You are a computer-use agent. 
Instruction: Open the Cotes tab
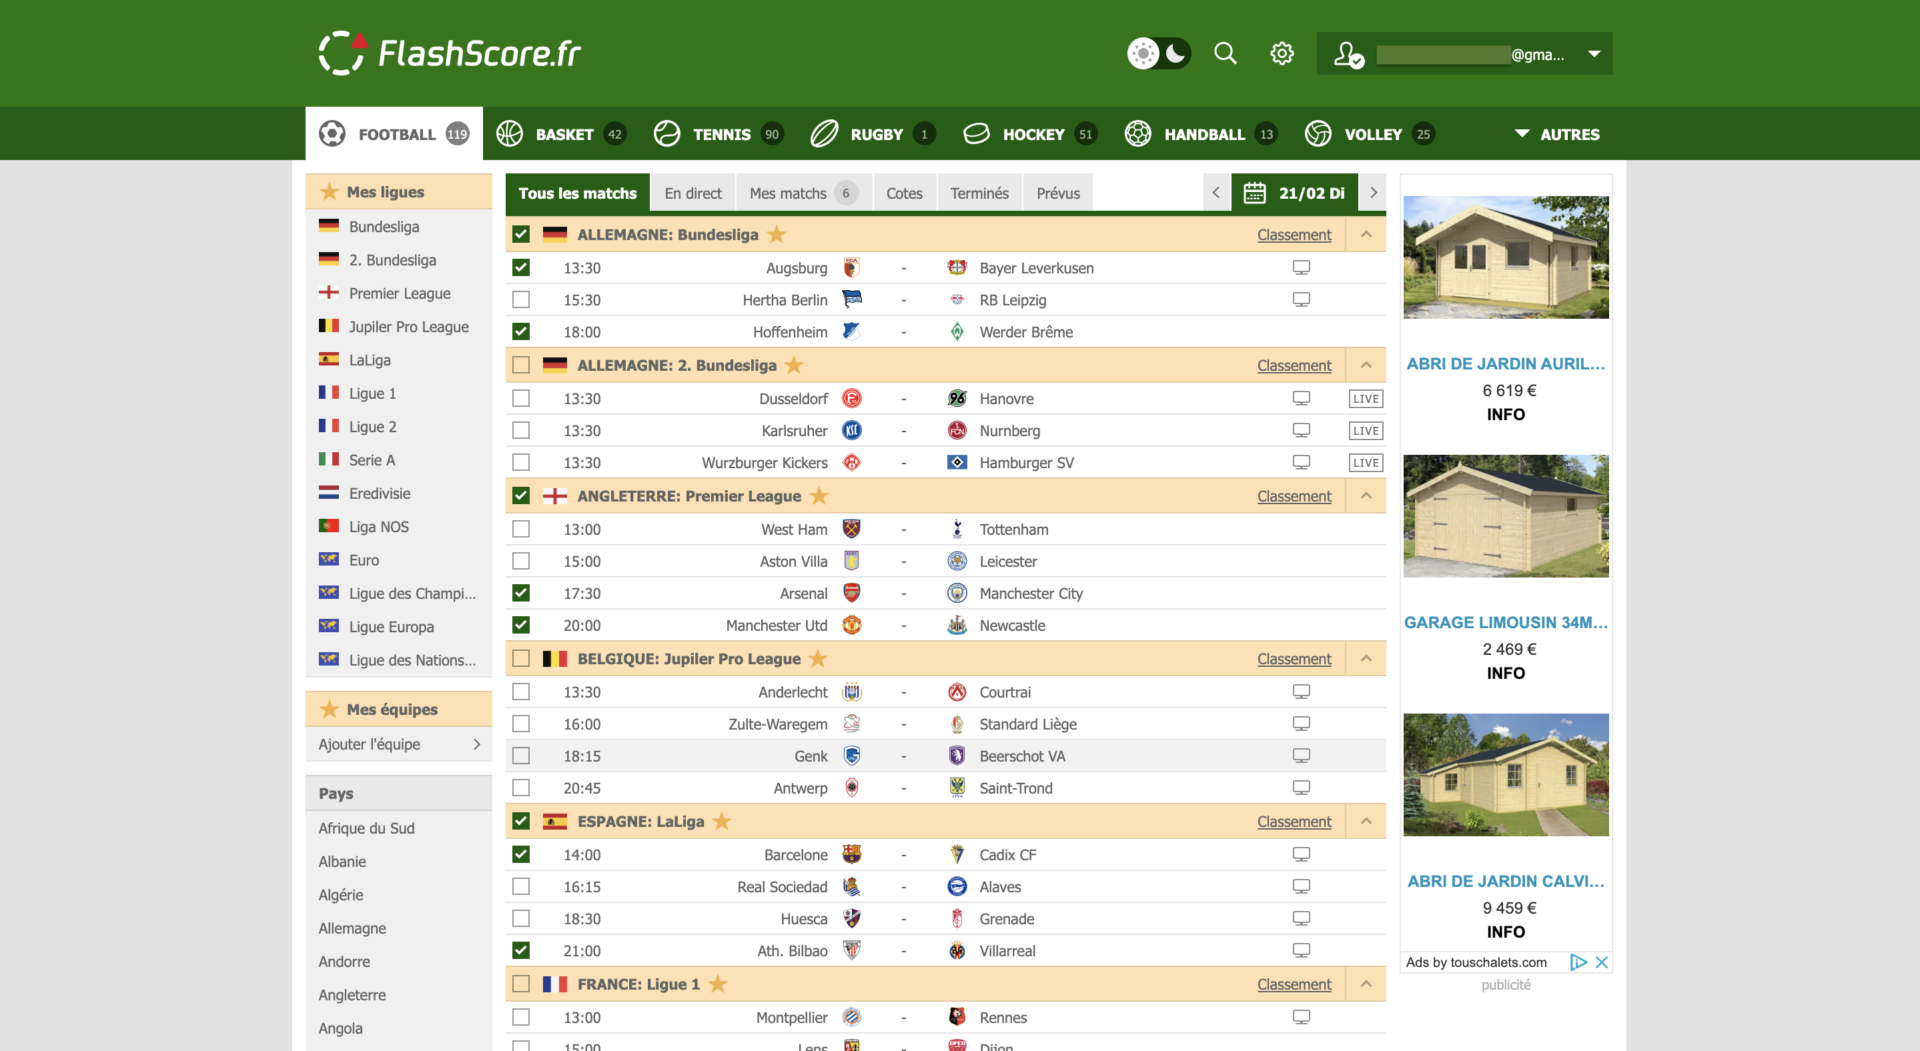(x=904, y=193)
